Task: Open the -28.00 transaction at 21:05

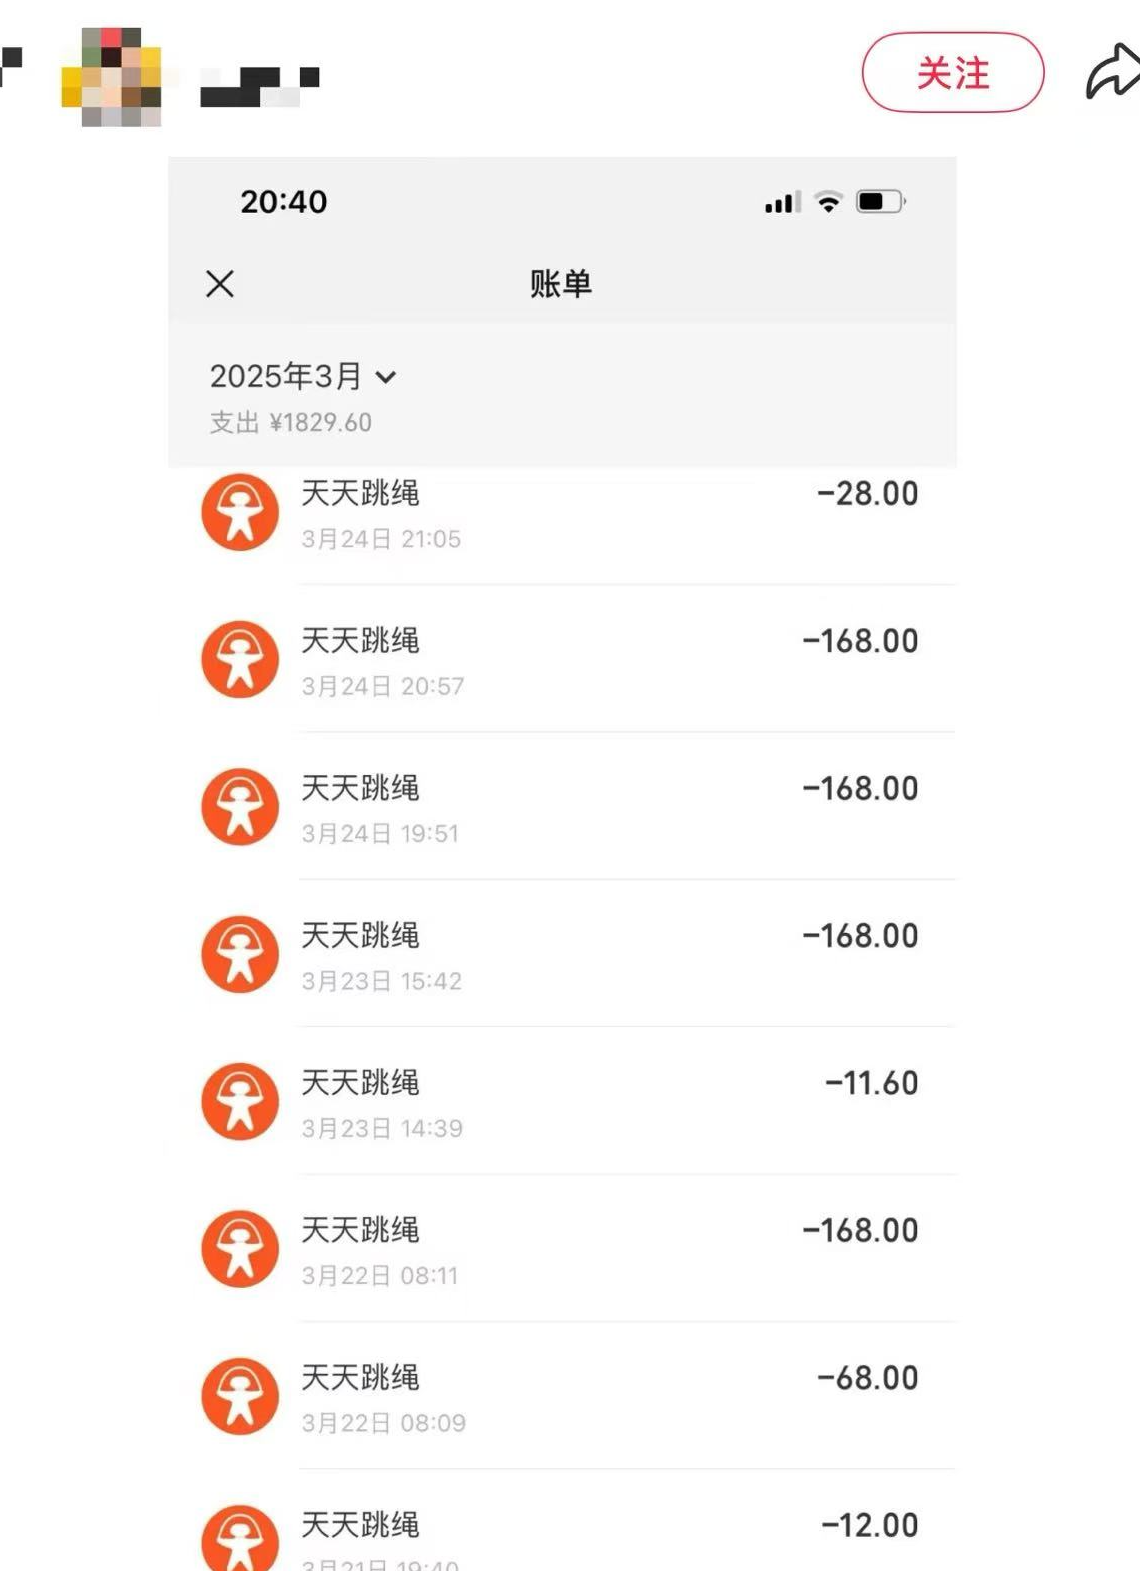Action: pos(562,514)
